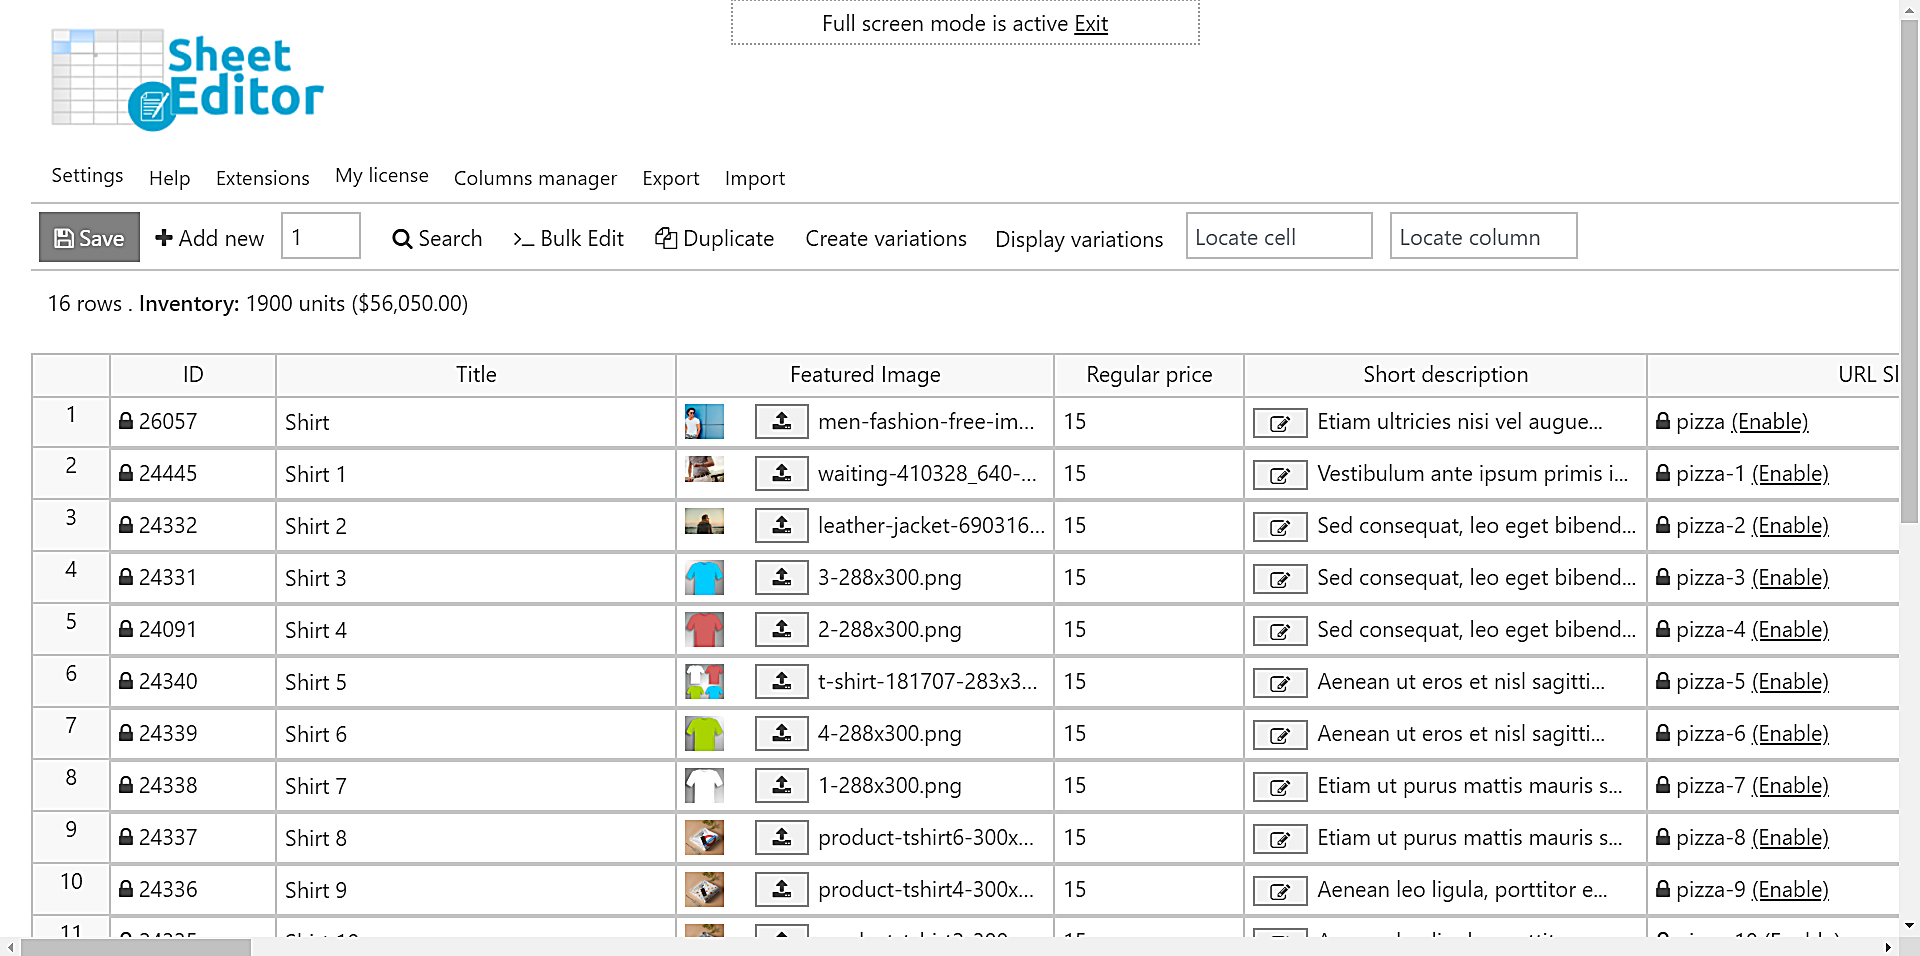1920x956 pixels.
Task: Select the green t-shirt thumbnail of Shirt 6
Action: tap(704, 733)
